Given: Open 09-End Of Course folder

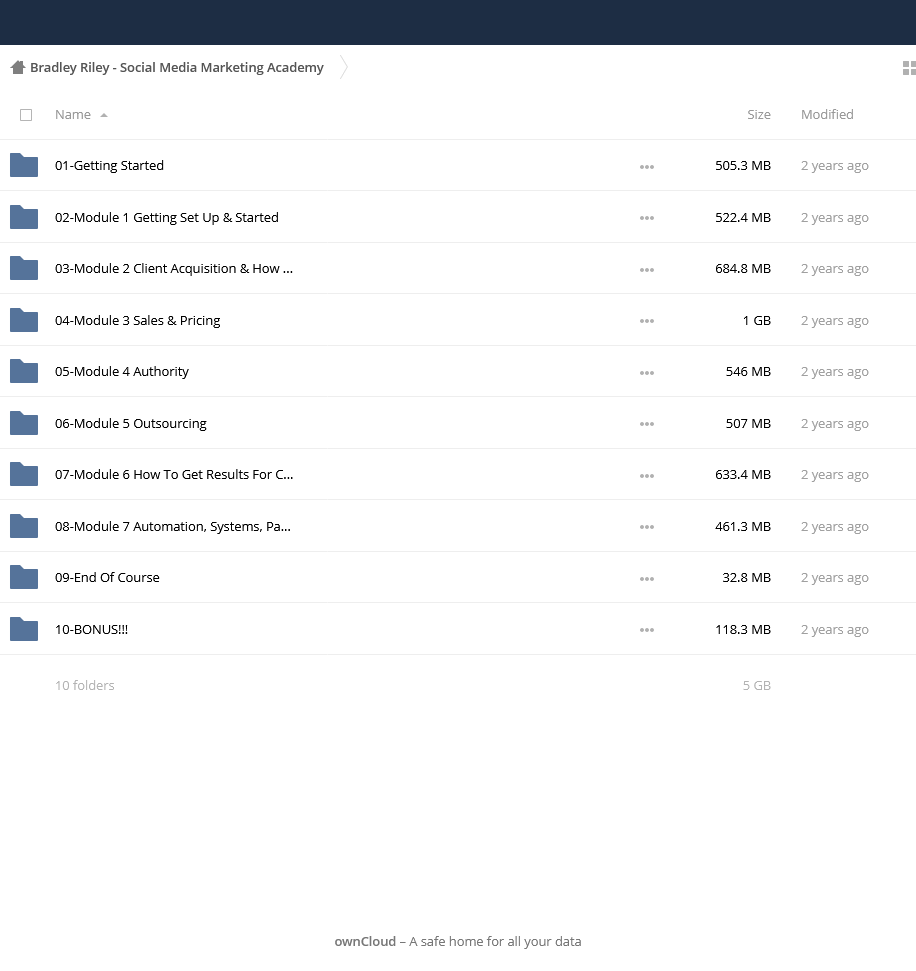Looking at the screenshot, I should pos(107,577).
